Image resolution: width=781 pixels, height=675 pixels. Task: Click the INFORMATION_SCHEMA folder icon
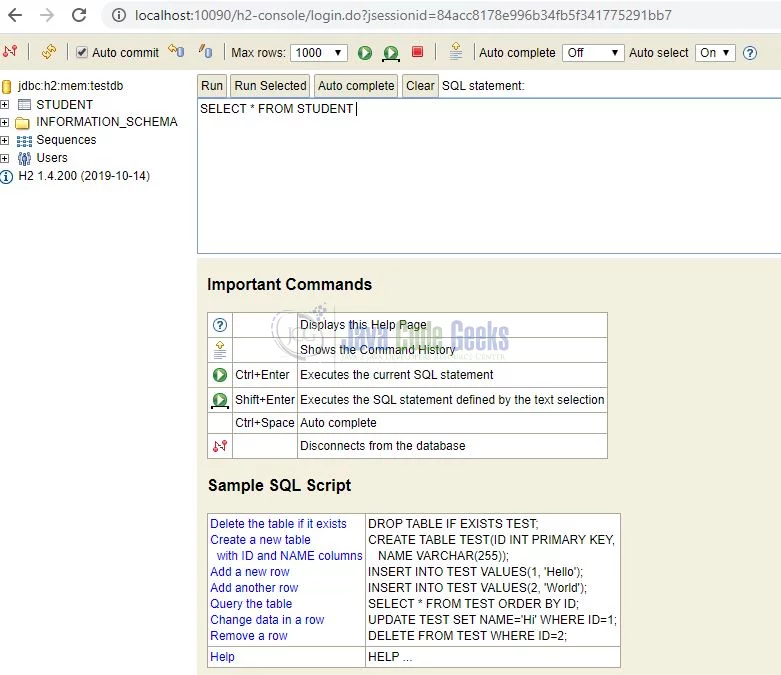[22, 123]
